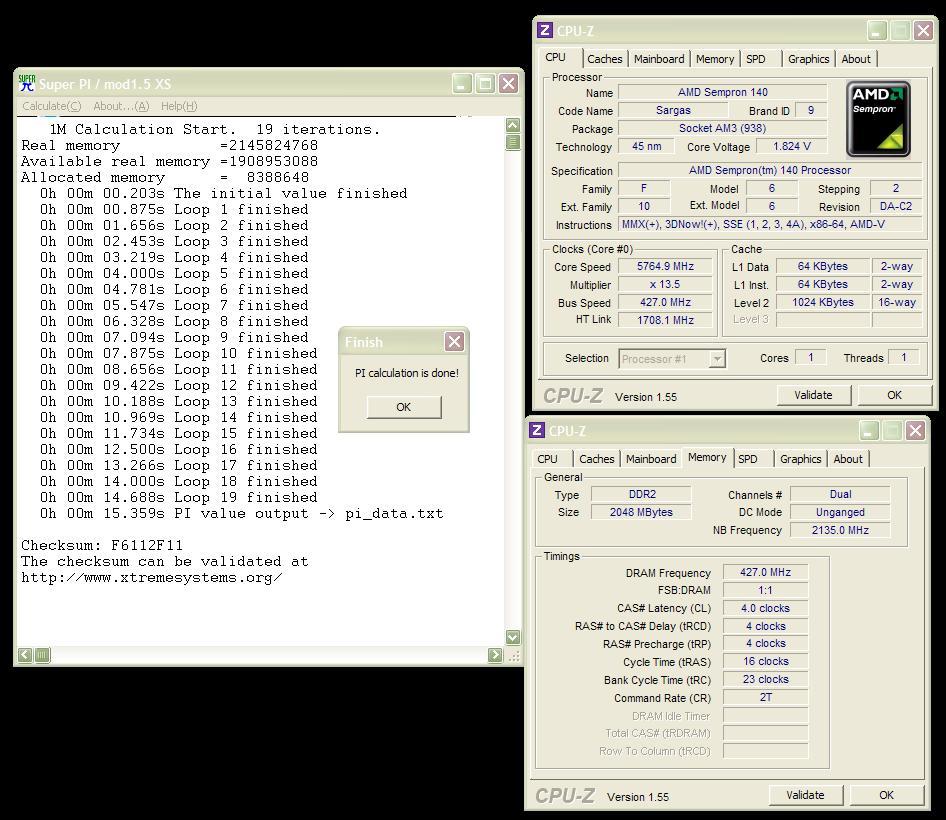Click the horizontal scrollbar thumb in Super PI
This screenshot has width=946, height=820.
pyautogui.click(x=42, y=655)
